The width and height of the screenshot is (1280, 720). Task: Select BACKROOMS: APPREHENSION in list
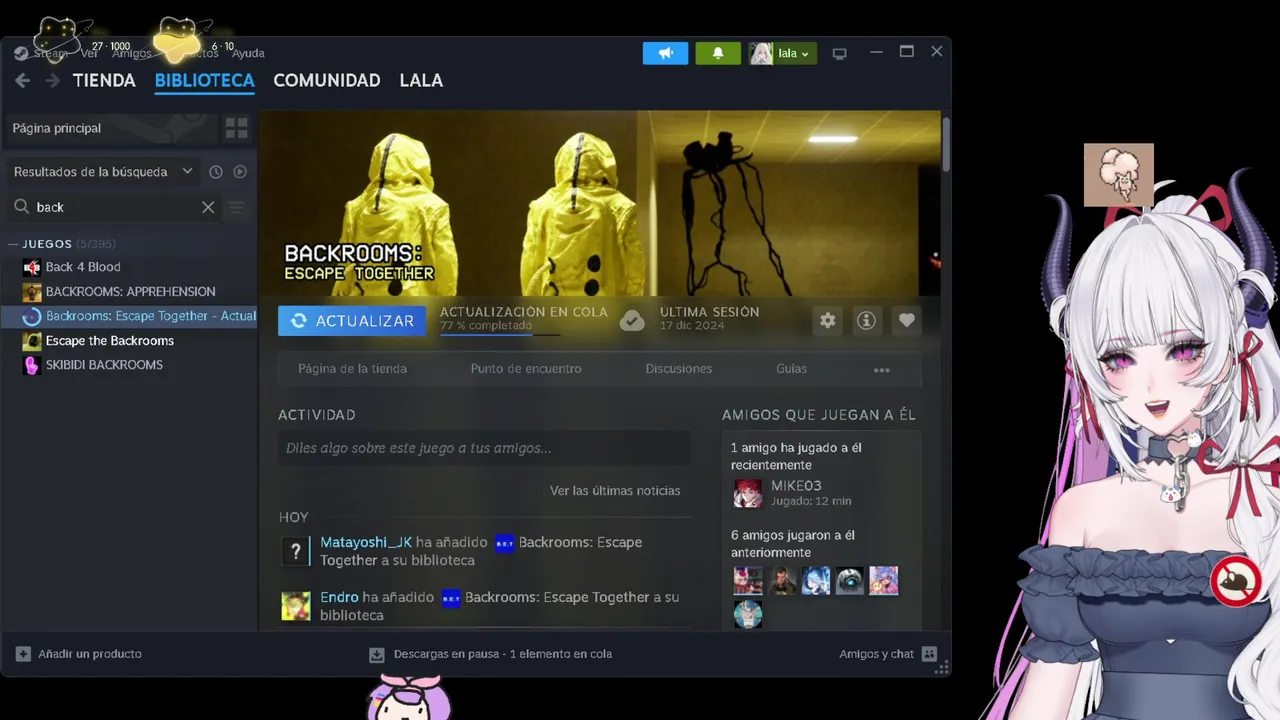point(130,292)
